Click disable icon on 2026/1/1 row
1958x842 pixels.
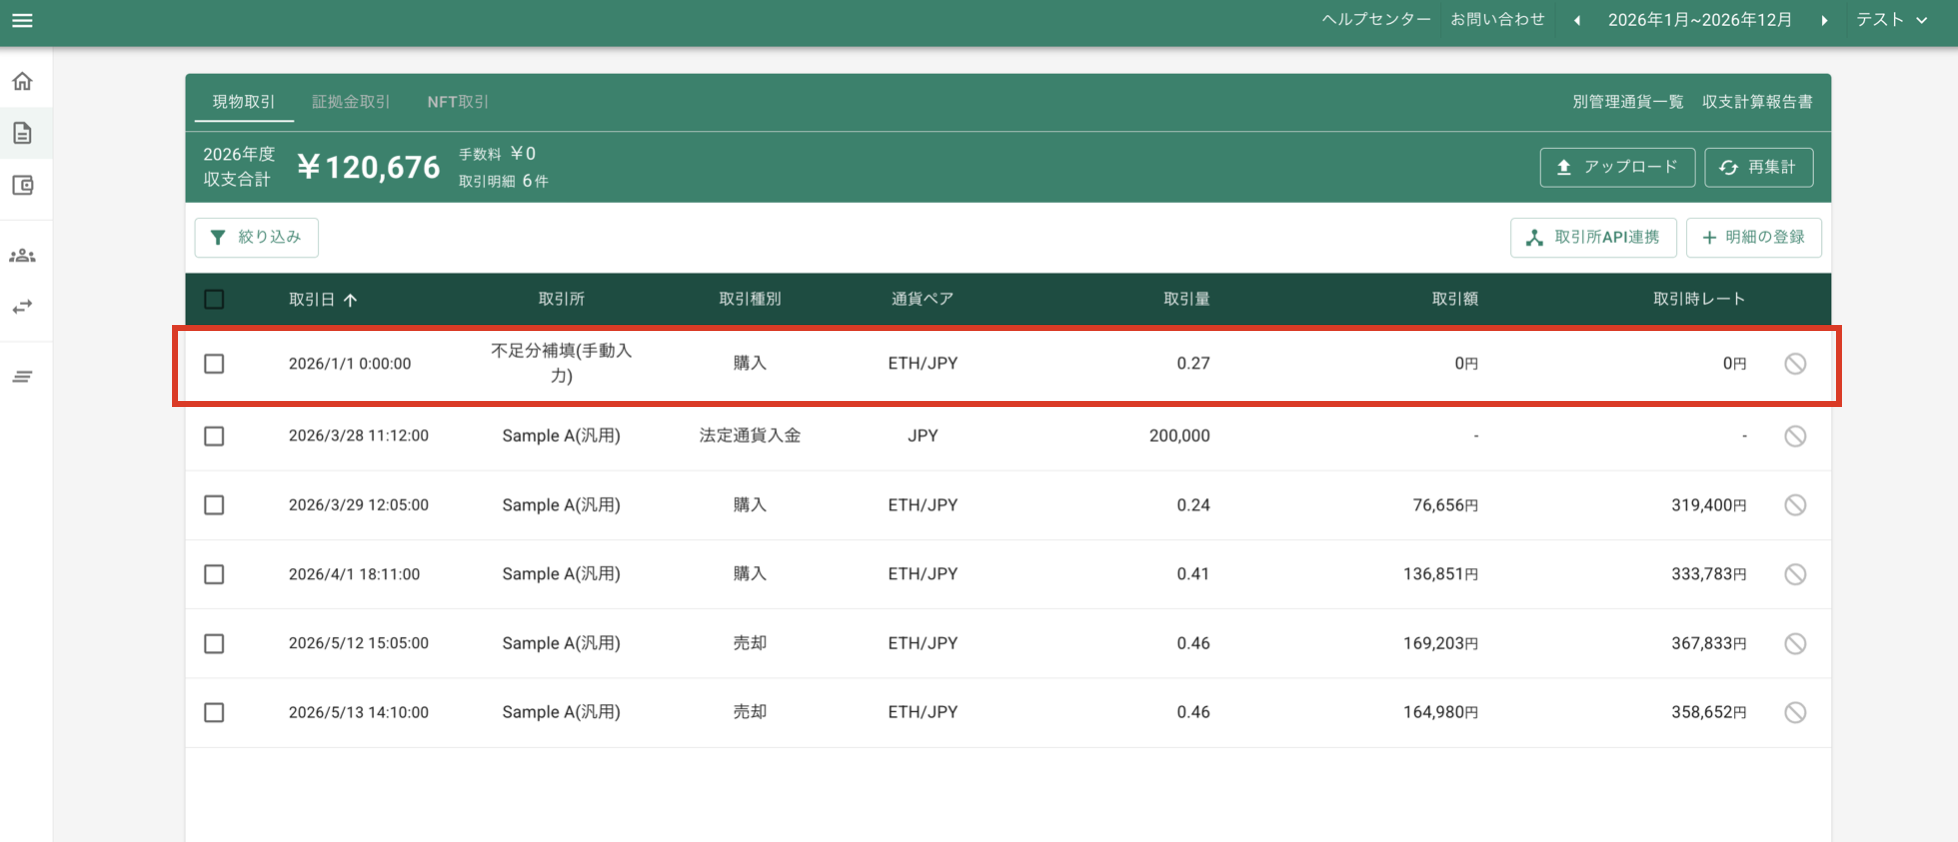tap(1795, 364)
